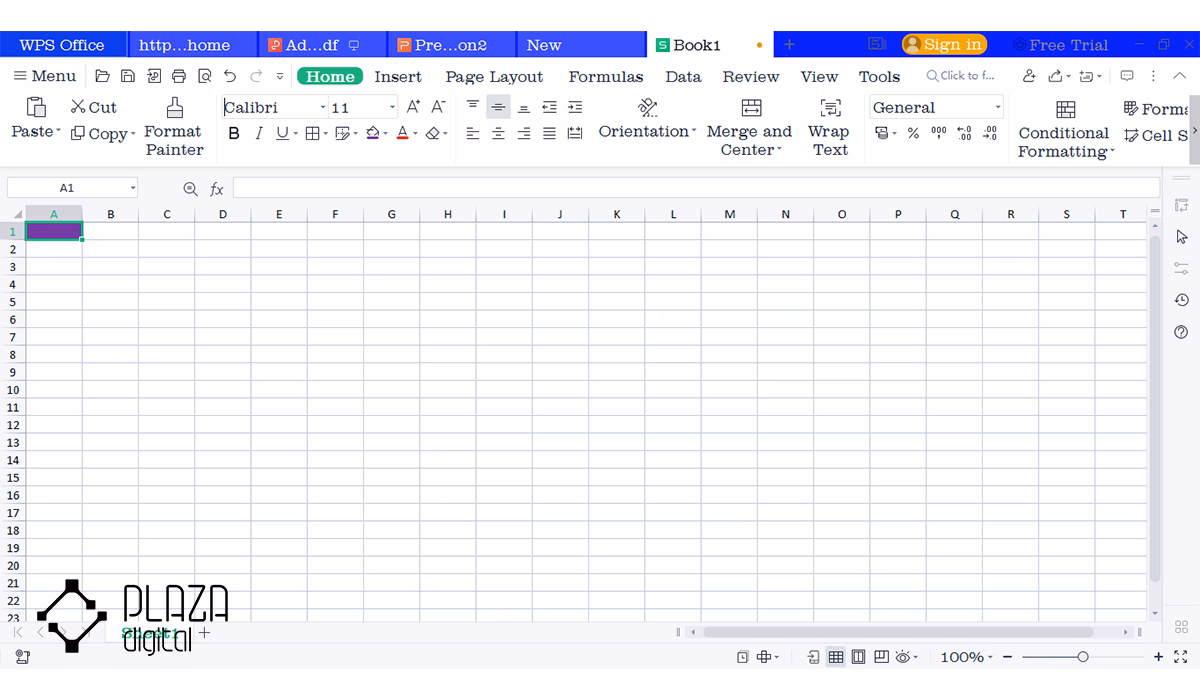
Task: Toggle middle vertical alignment
Action: pyautogui.click(x=498, y=107)
